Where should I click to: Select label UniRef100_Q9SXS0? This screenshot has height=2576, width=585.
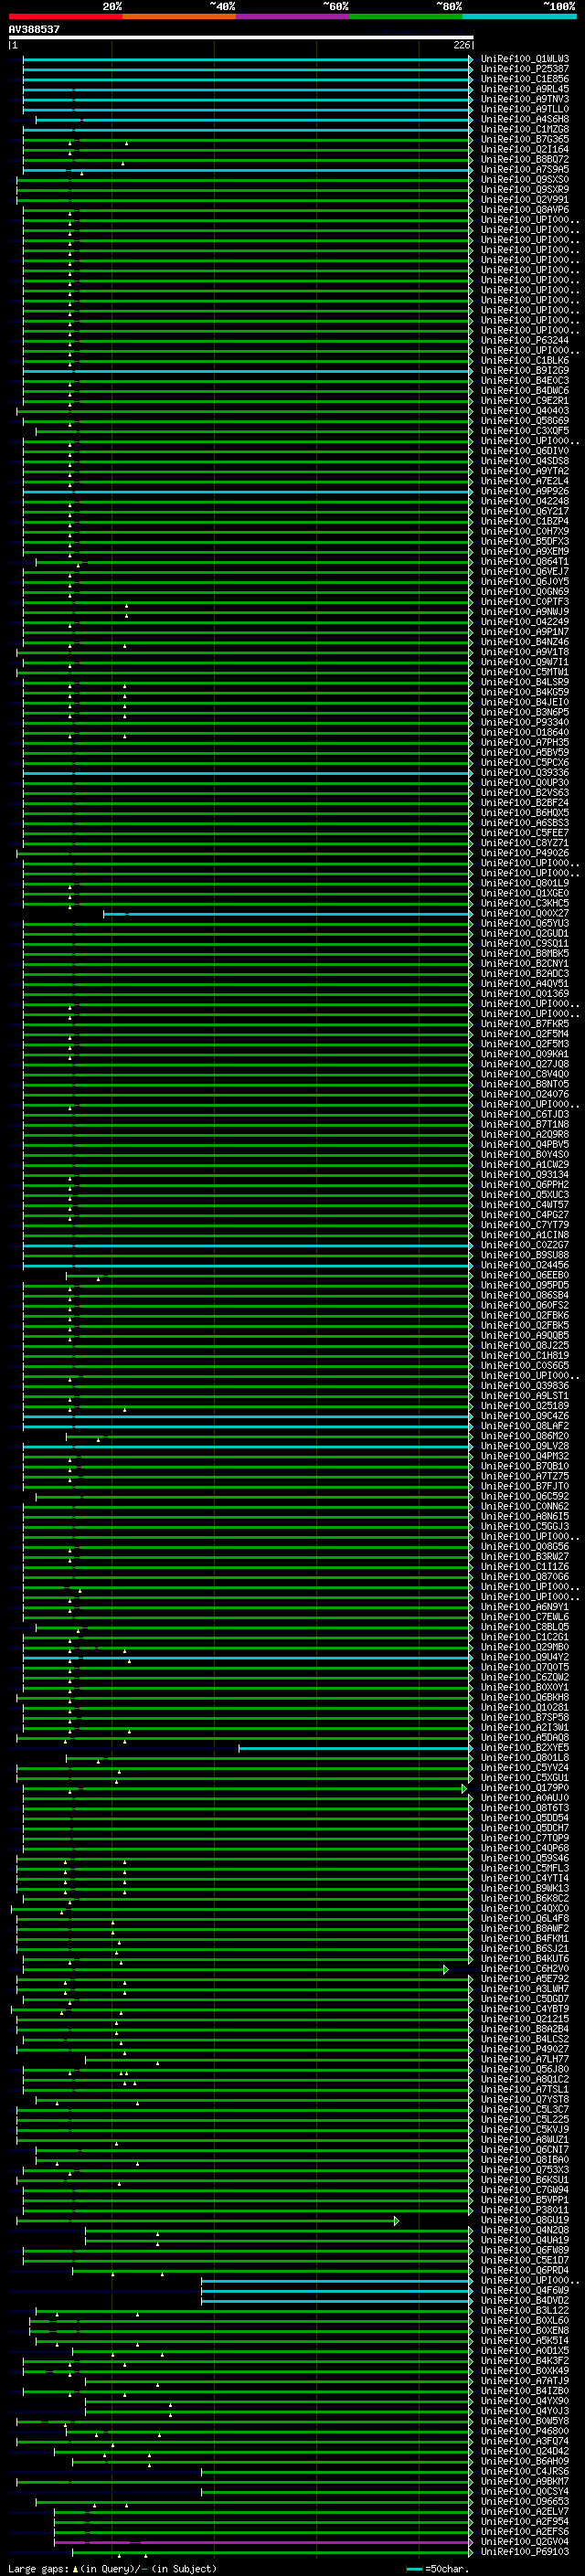pos(525,179)
